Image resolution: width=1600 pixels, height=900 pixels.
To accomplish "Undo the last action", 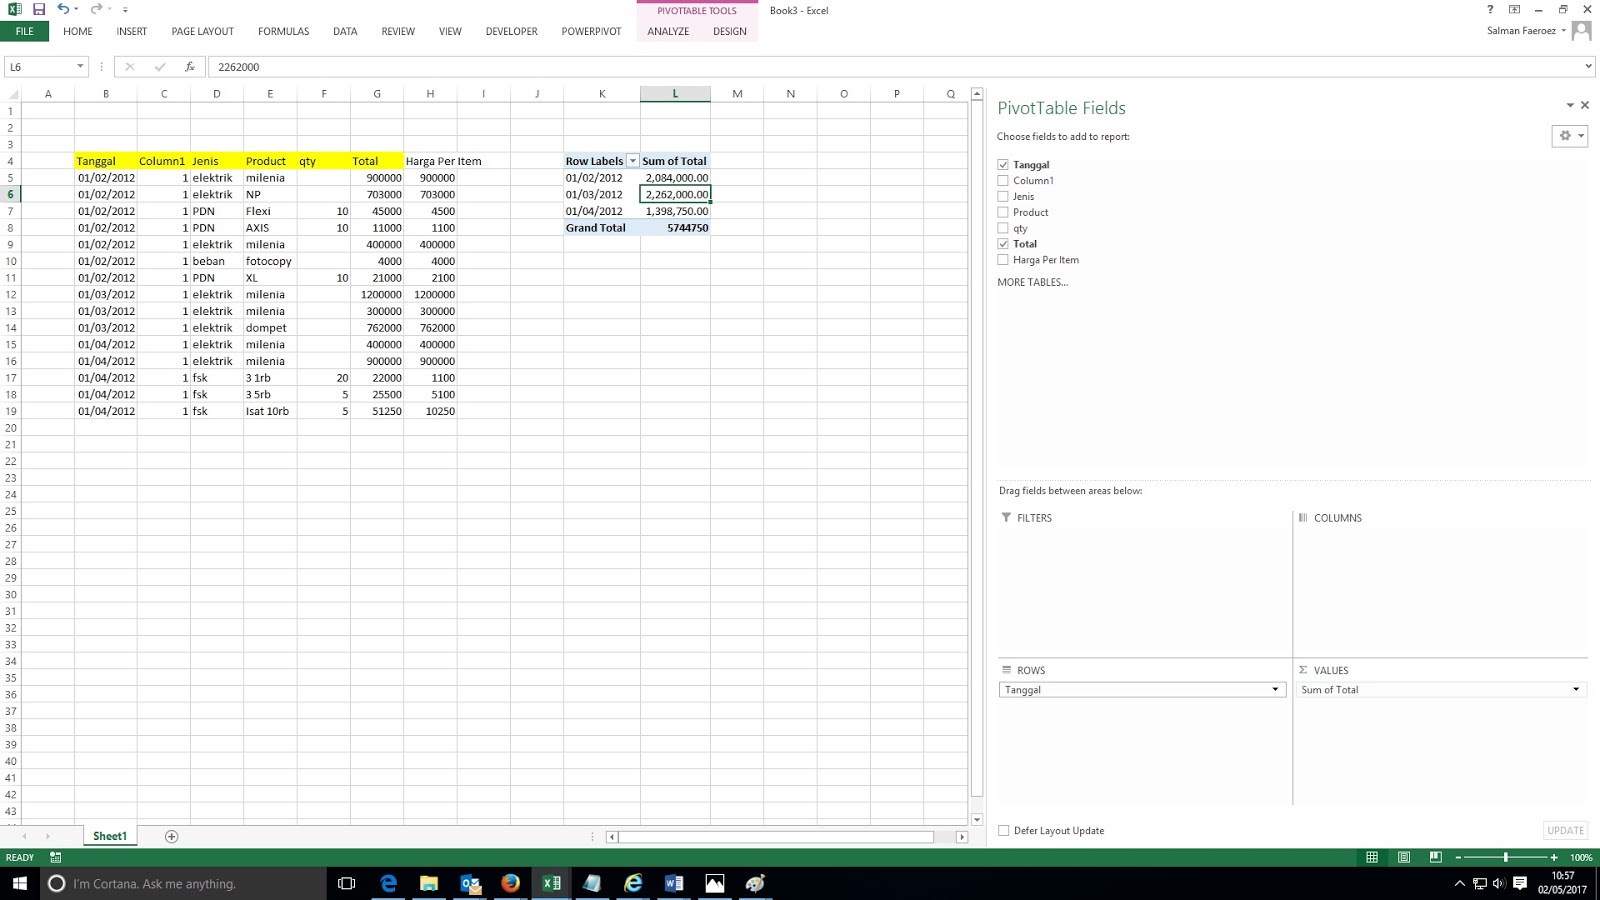I will tap(62, 9).
